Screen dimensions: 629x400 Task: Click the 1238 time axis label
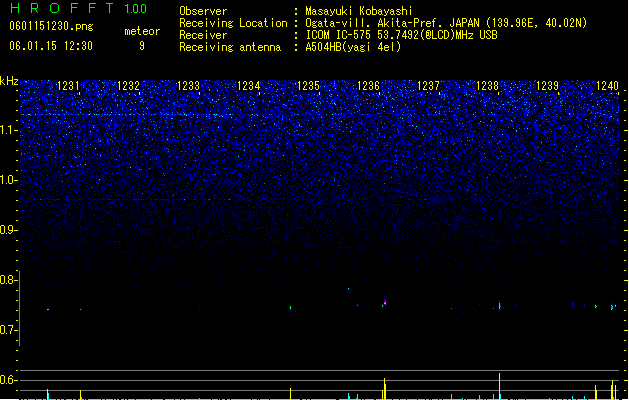(487, 86)
